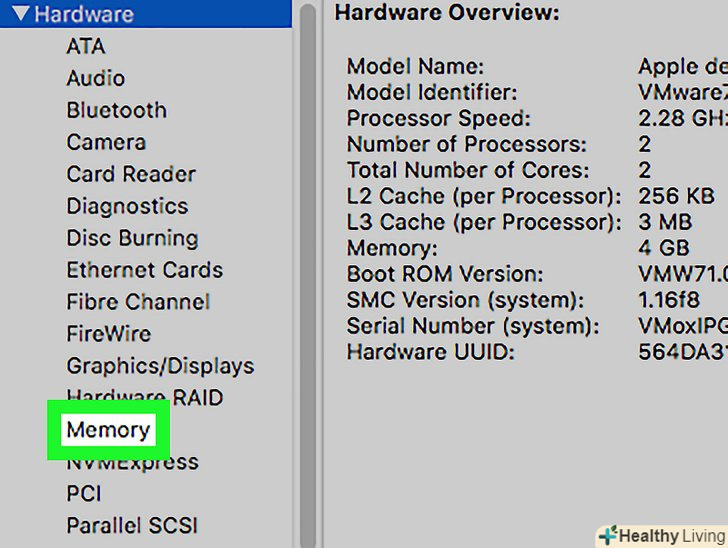Collapse the Hardware disclosure triangle
728x548 pixels.
(x=18, y=15)
